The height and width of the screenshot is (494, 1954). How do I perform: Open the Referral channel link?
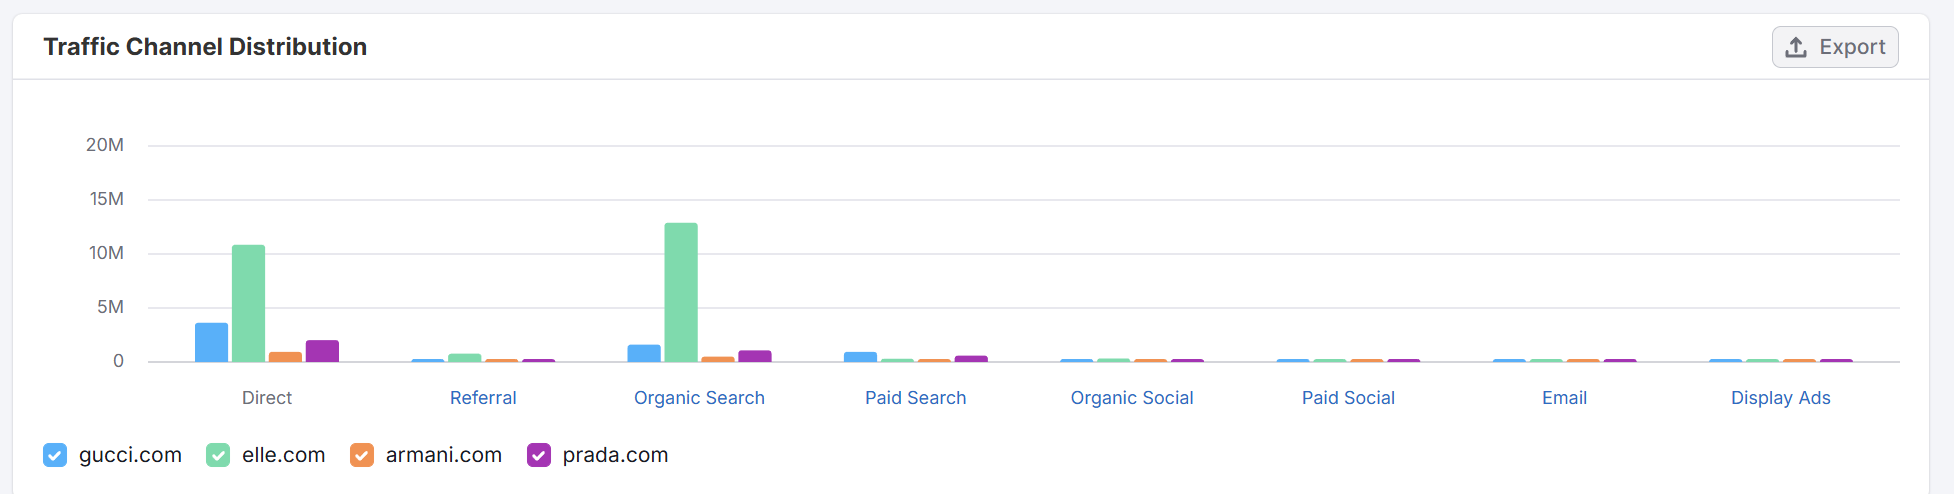click(483, 398)
